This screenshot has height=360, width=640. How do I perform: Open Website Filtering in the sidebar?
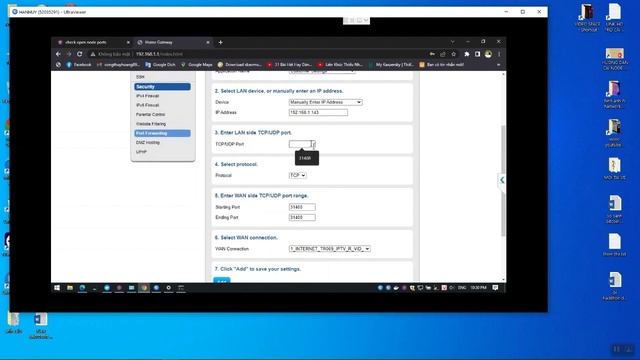click(x=151, y=124)
